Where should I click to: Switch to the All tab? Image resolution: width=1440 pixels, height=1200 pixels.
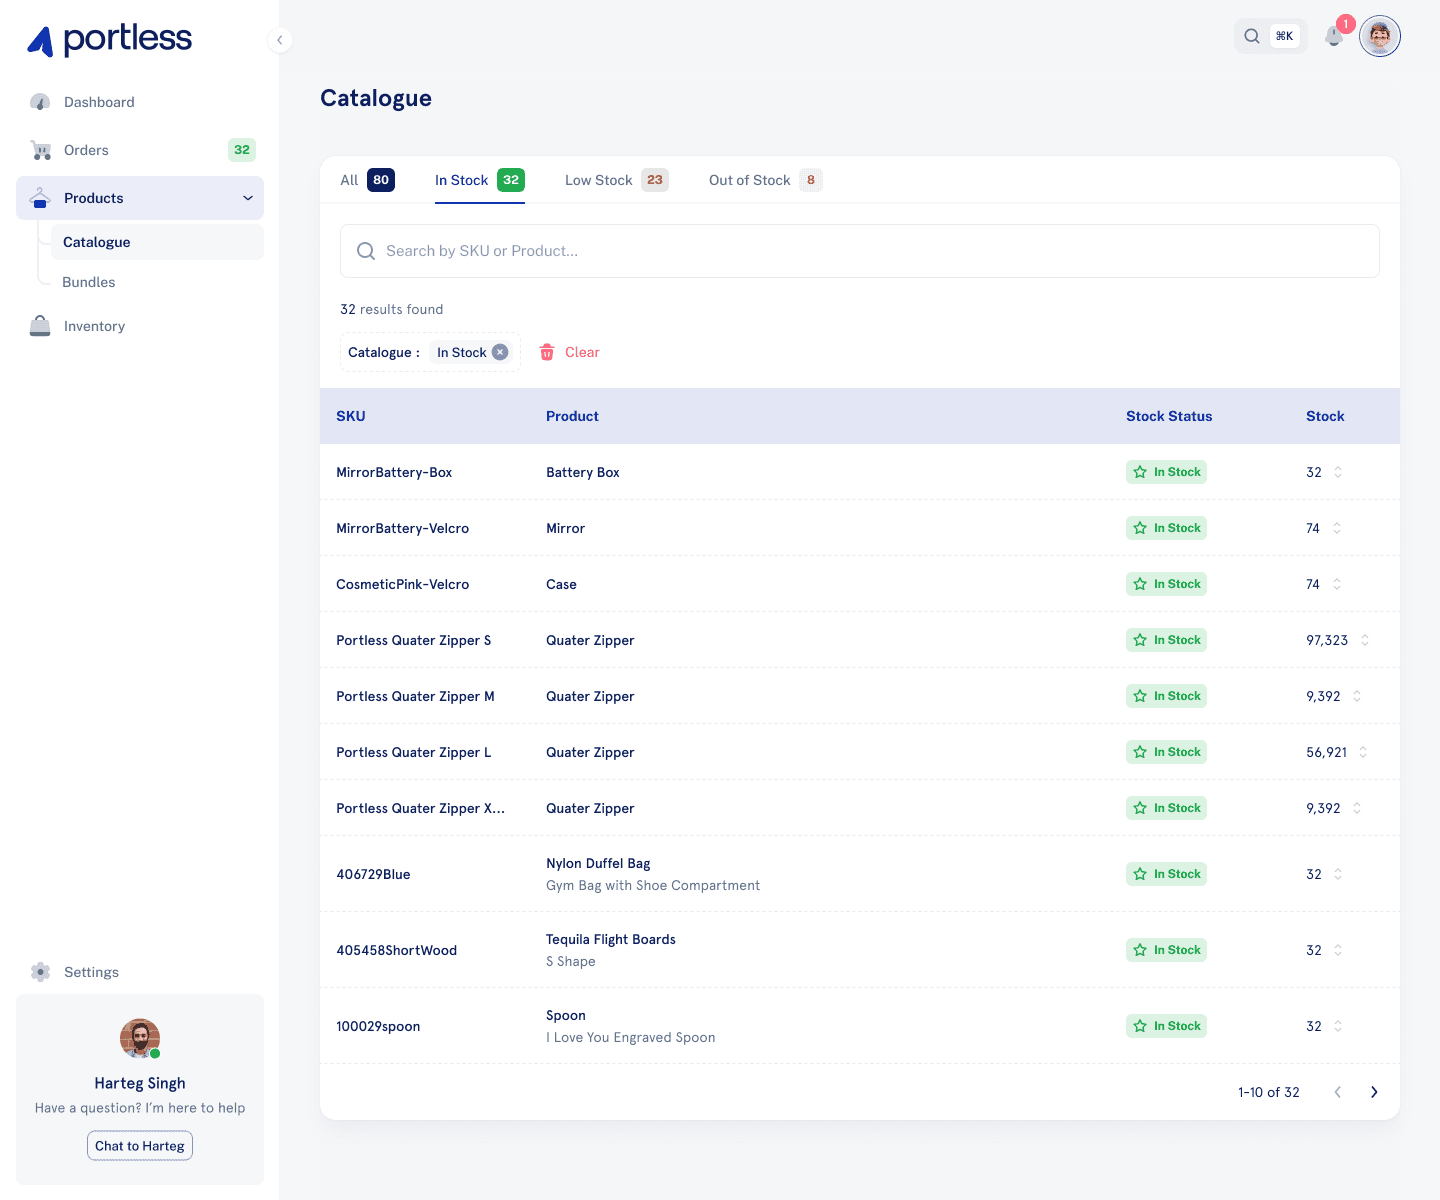[367, 180]
